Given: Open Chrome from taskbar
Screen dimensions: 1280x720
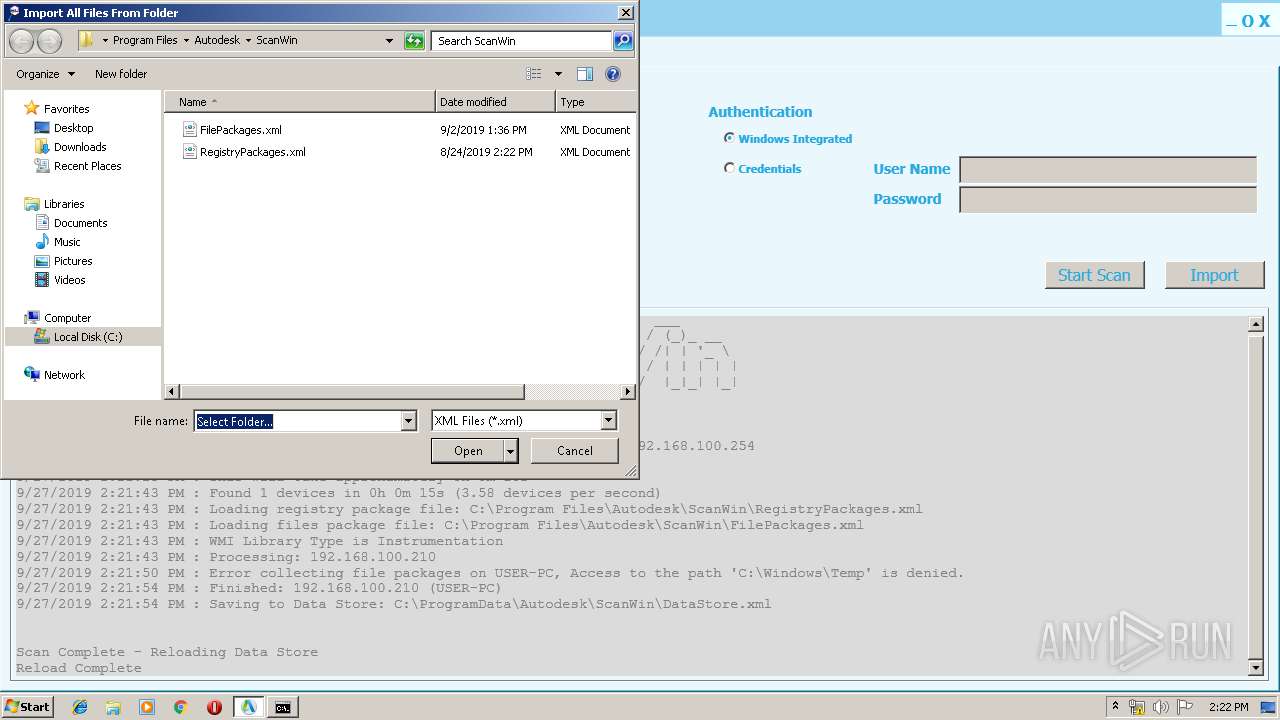Looking at the screenshot, I should [x=180, y=707].
